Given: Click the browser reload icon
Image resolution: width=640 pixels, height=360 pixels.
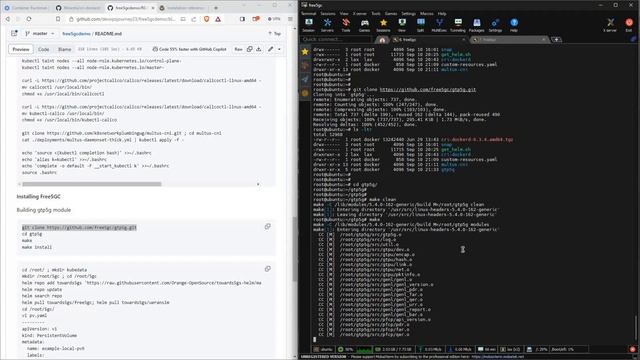Looking at the screenshot, I should 29,19.
